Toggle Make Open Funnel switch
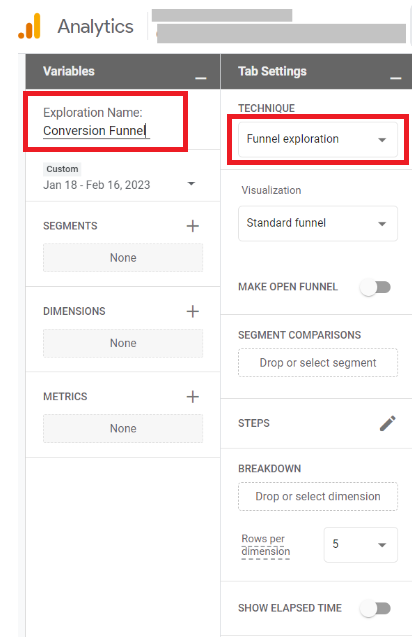This screenshot has height=637, width=412. pyautogui.click(x=375, y=287)
